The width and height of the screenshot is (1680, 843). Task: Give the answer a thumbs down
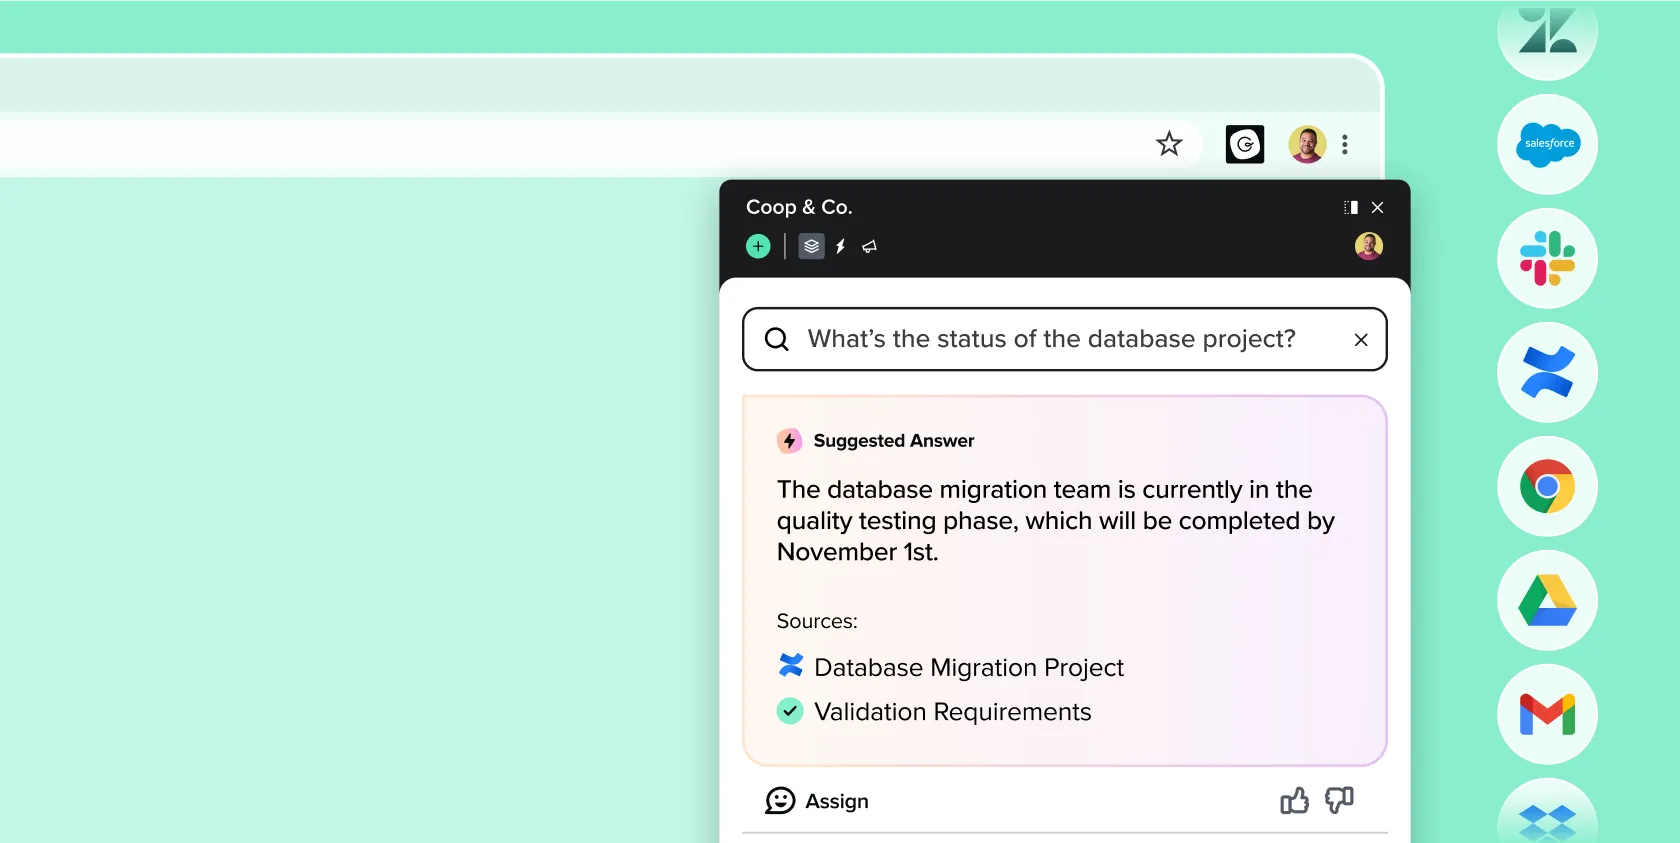click(1339, 800)
